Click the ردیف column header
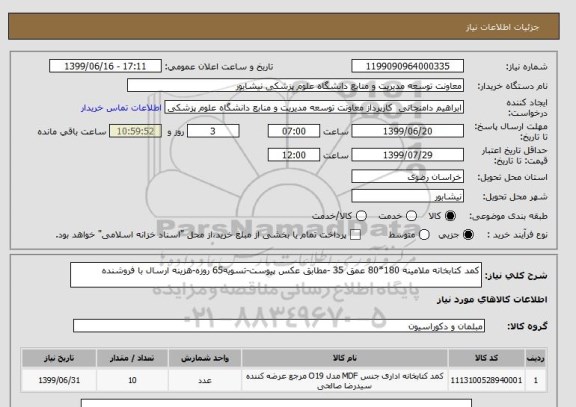The height and width of the screenshot is (407, 576). [536, 358]
